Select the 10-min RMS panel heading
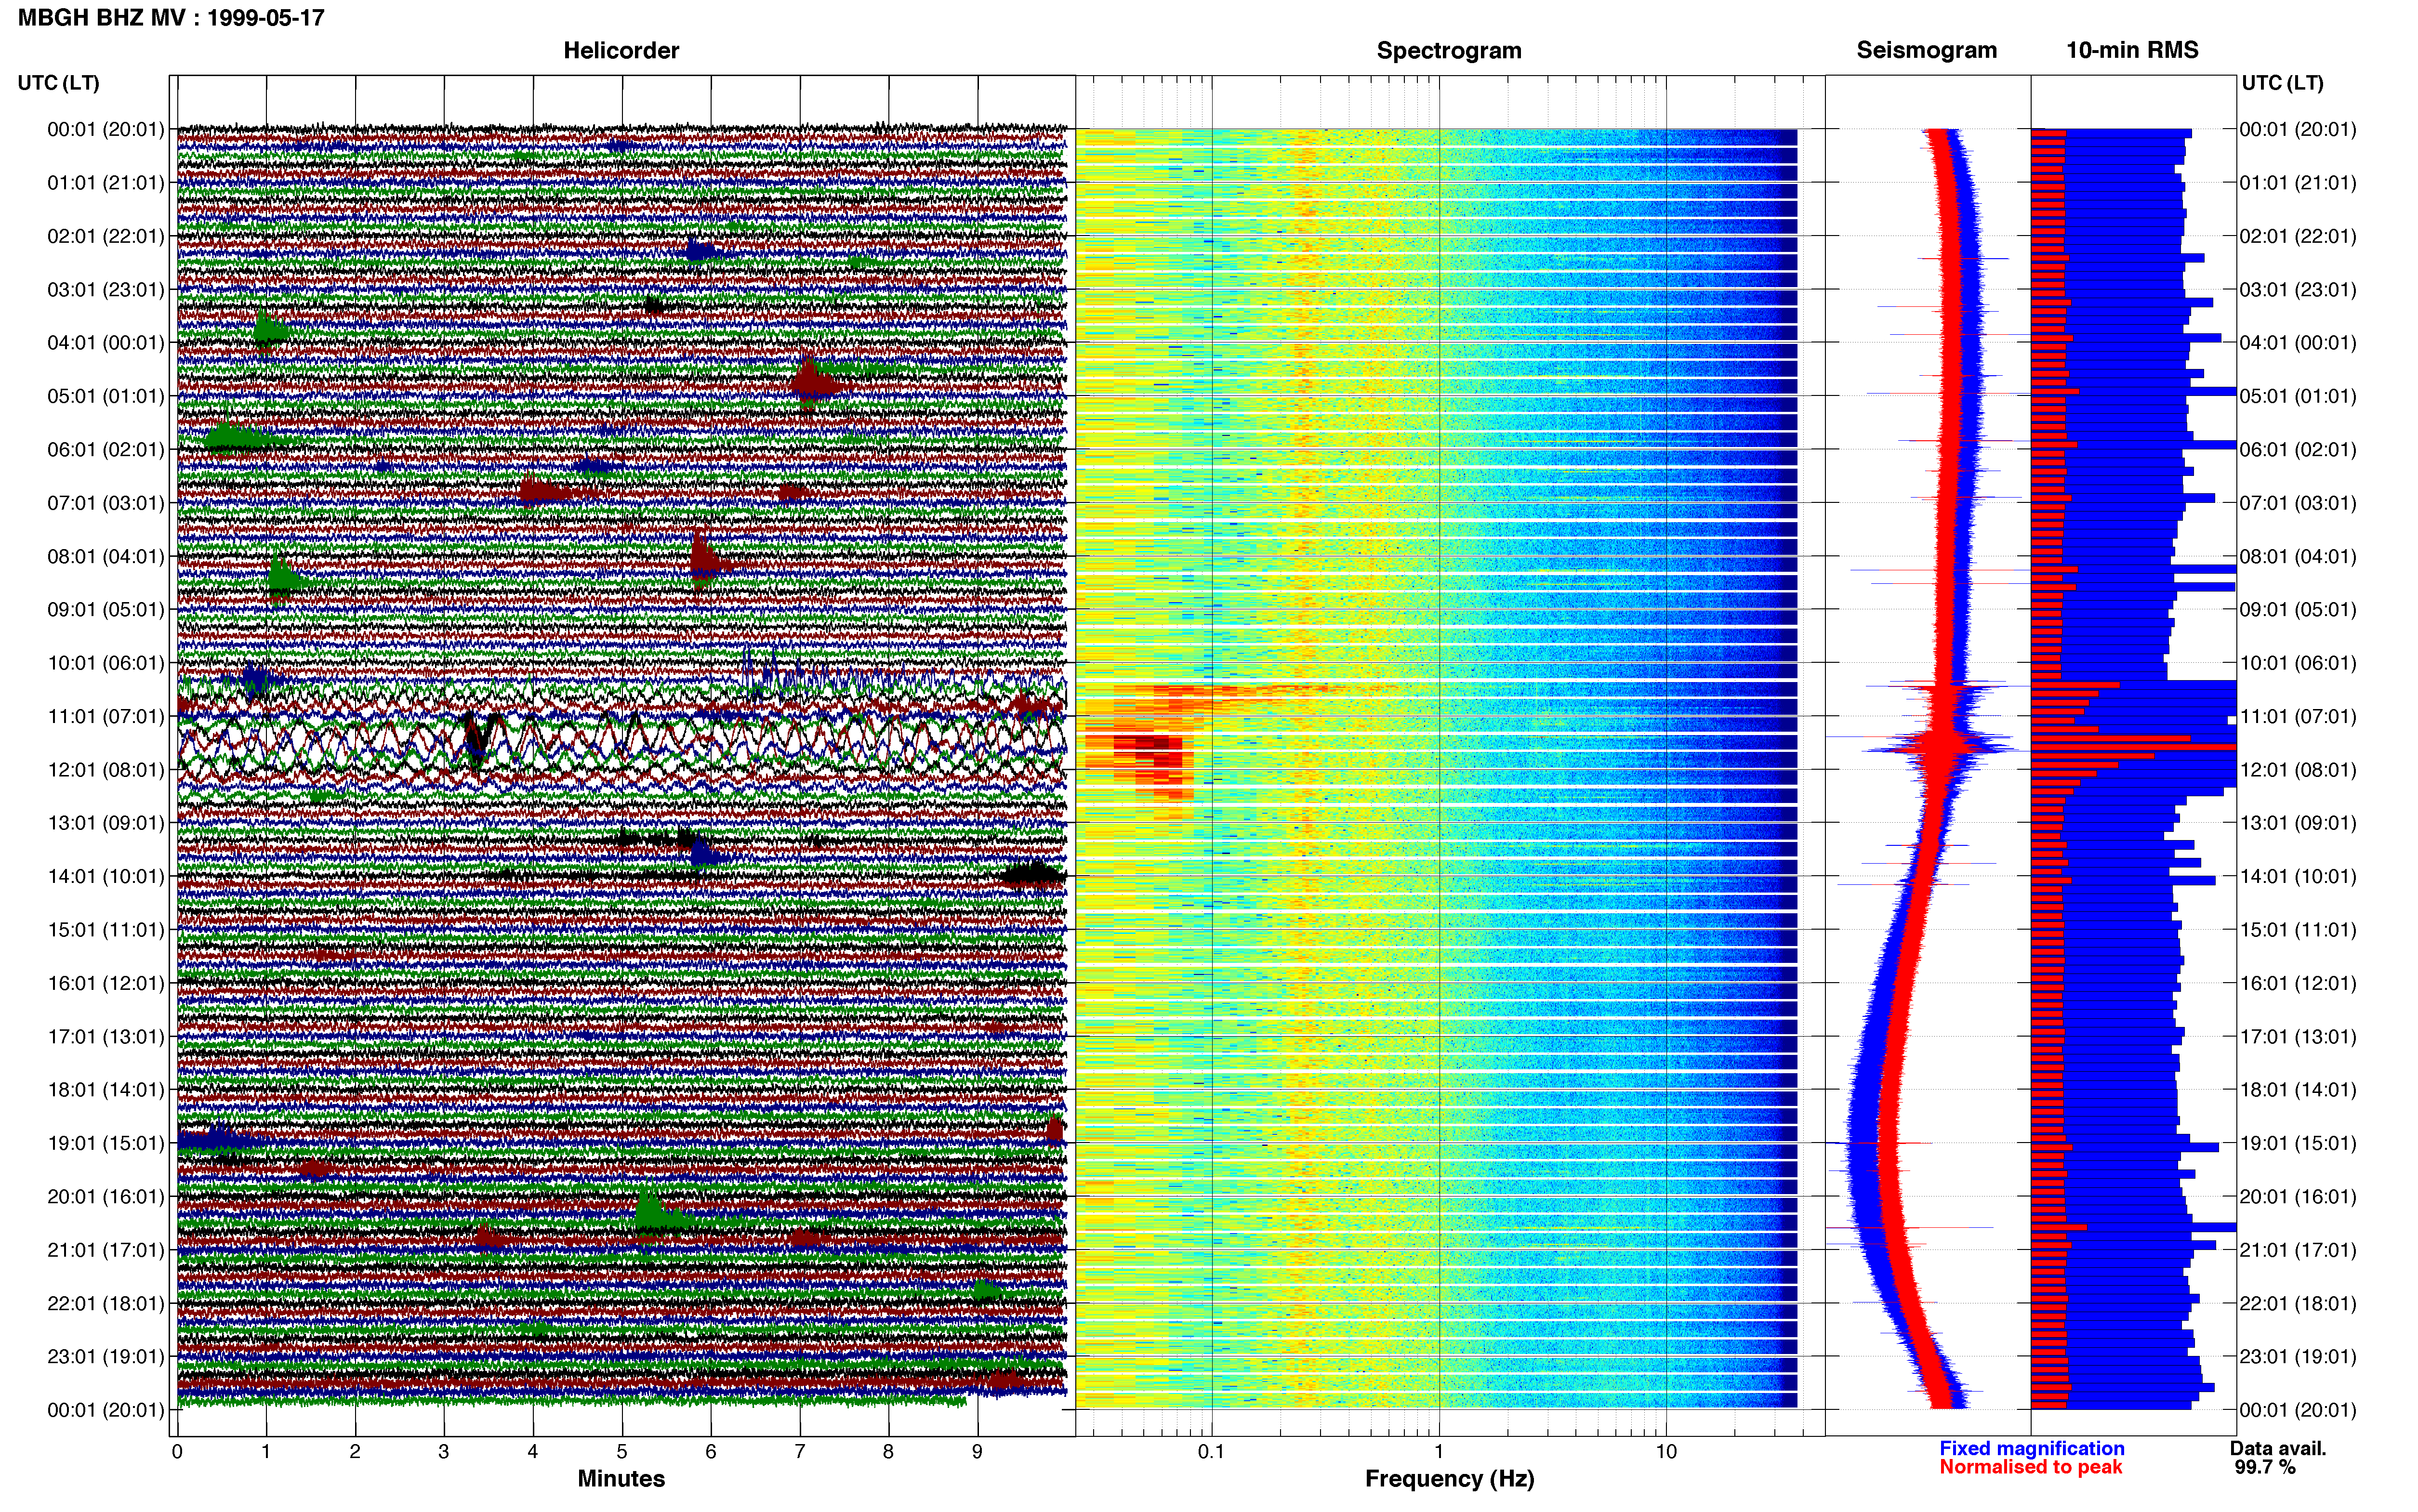Viewport: 2418px width, 1512px height. (x=2132, y=51)
